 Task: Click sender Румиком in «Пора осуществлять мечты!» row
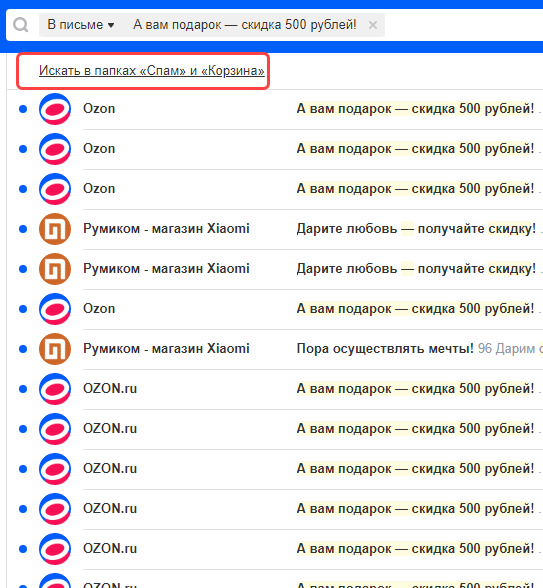tap(166, 349)
